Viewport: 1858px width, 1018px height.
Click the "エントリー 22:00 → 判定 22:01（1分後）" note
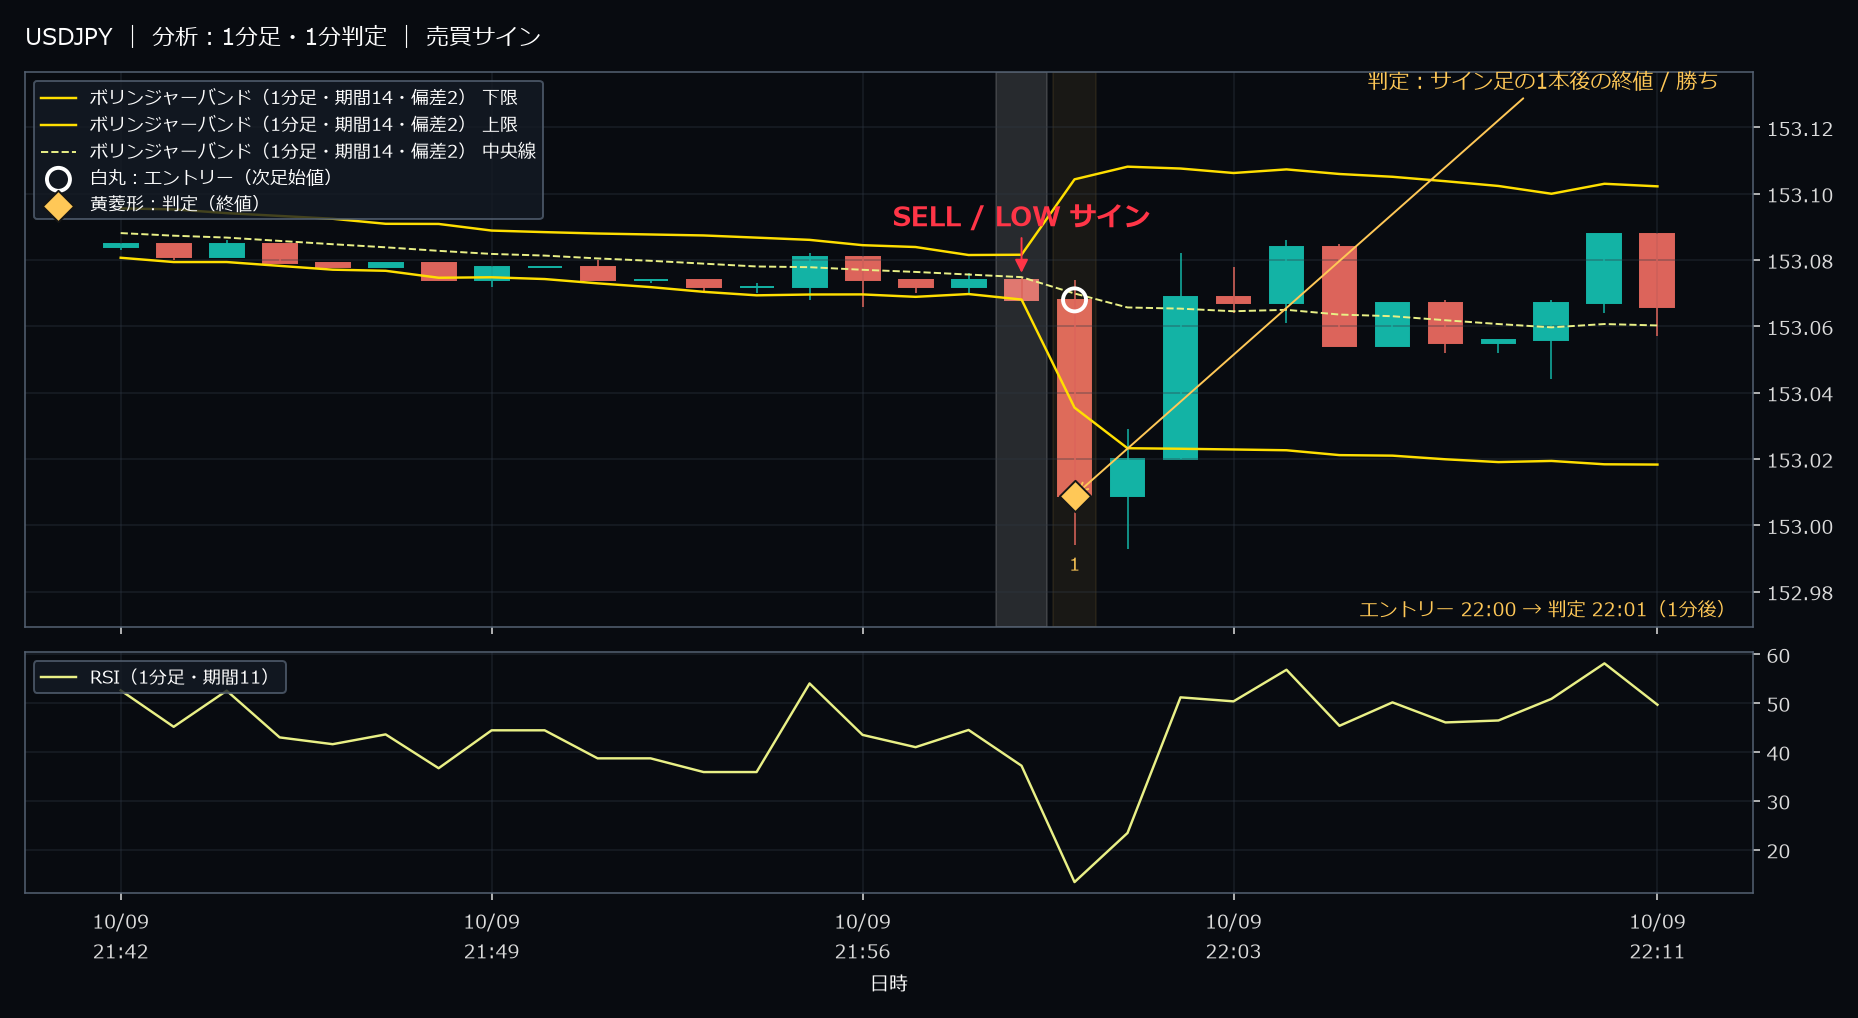(1542, 609)
